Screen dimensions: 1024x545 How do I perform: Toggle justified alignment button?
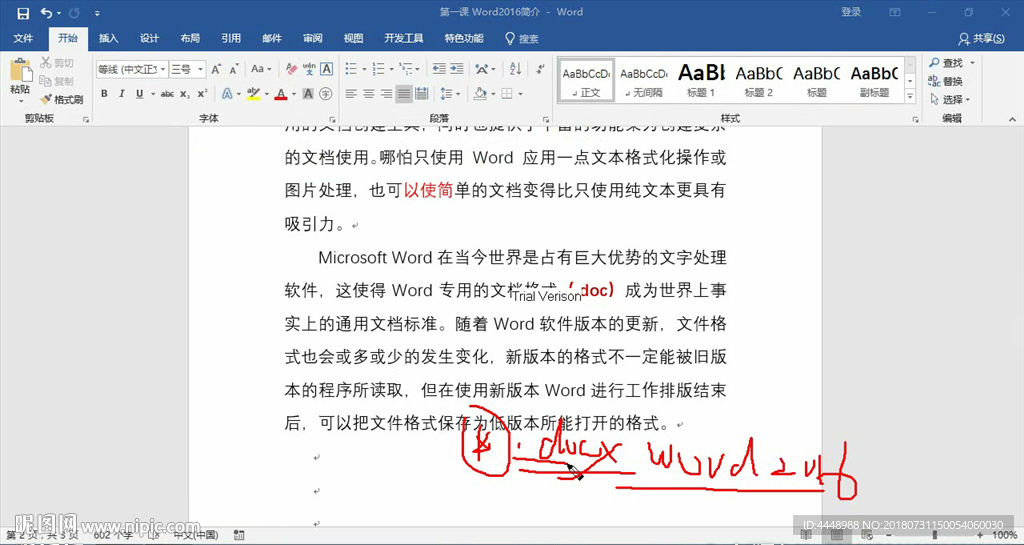[x=404, y=94]
